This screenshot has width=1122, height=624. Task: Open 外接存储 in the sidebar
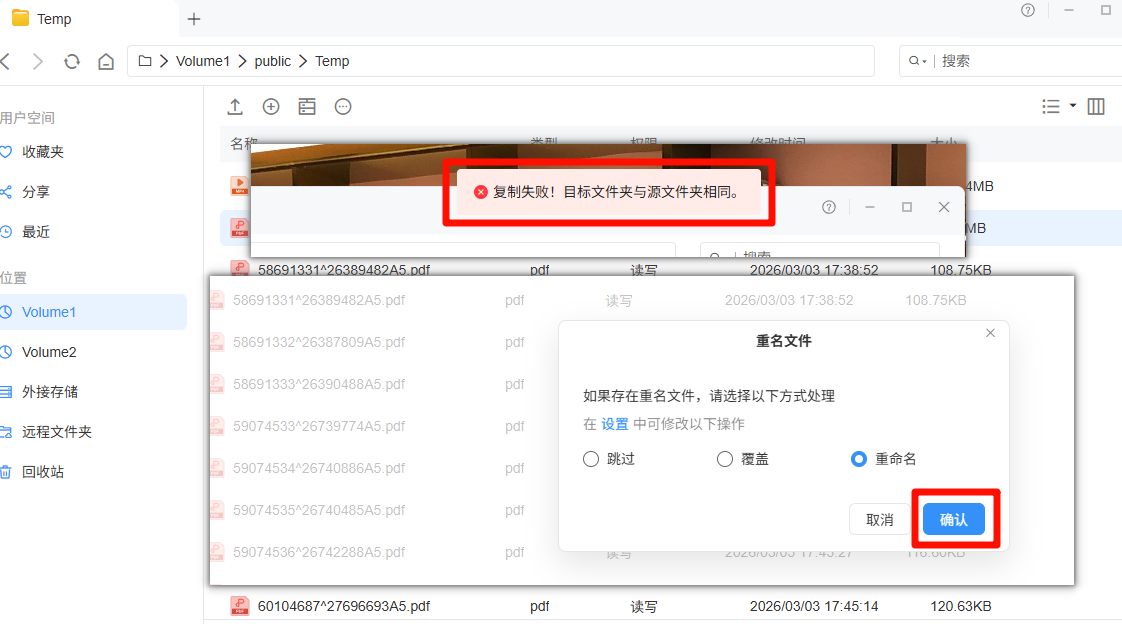click(x=49, y=392)
